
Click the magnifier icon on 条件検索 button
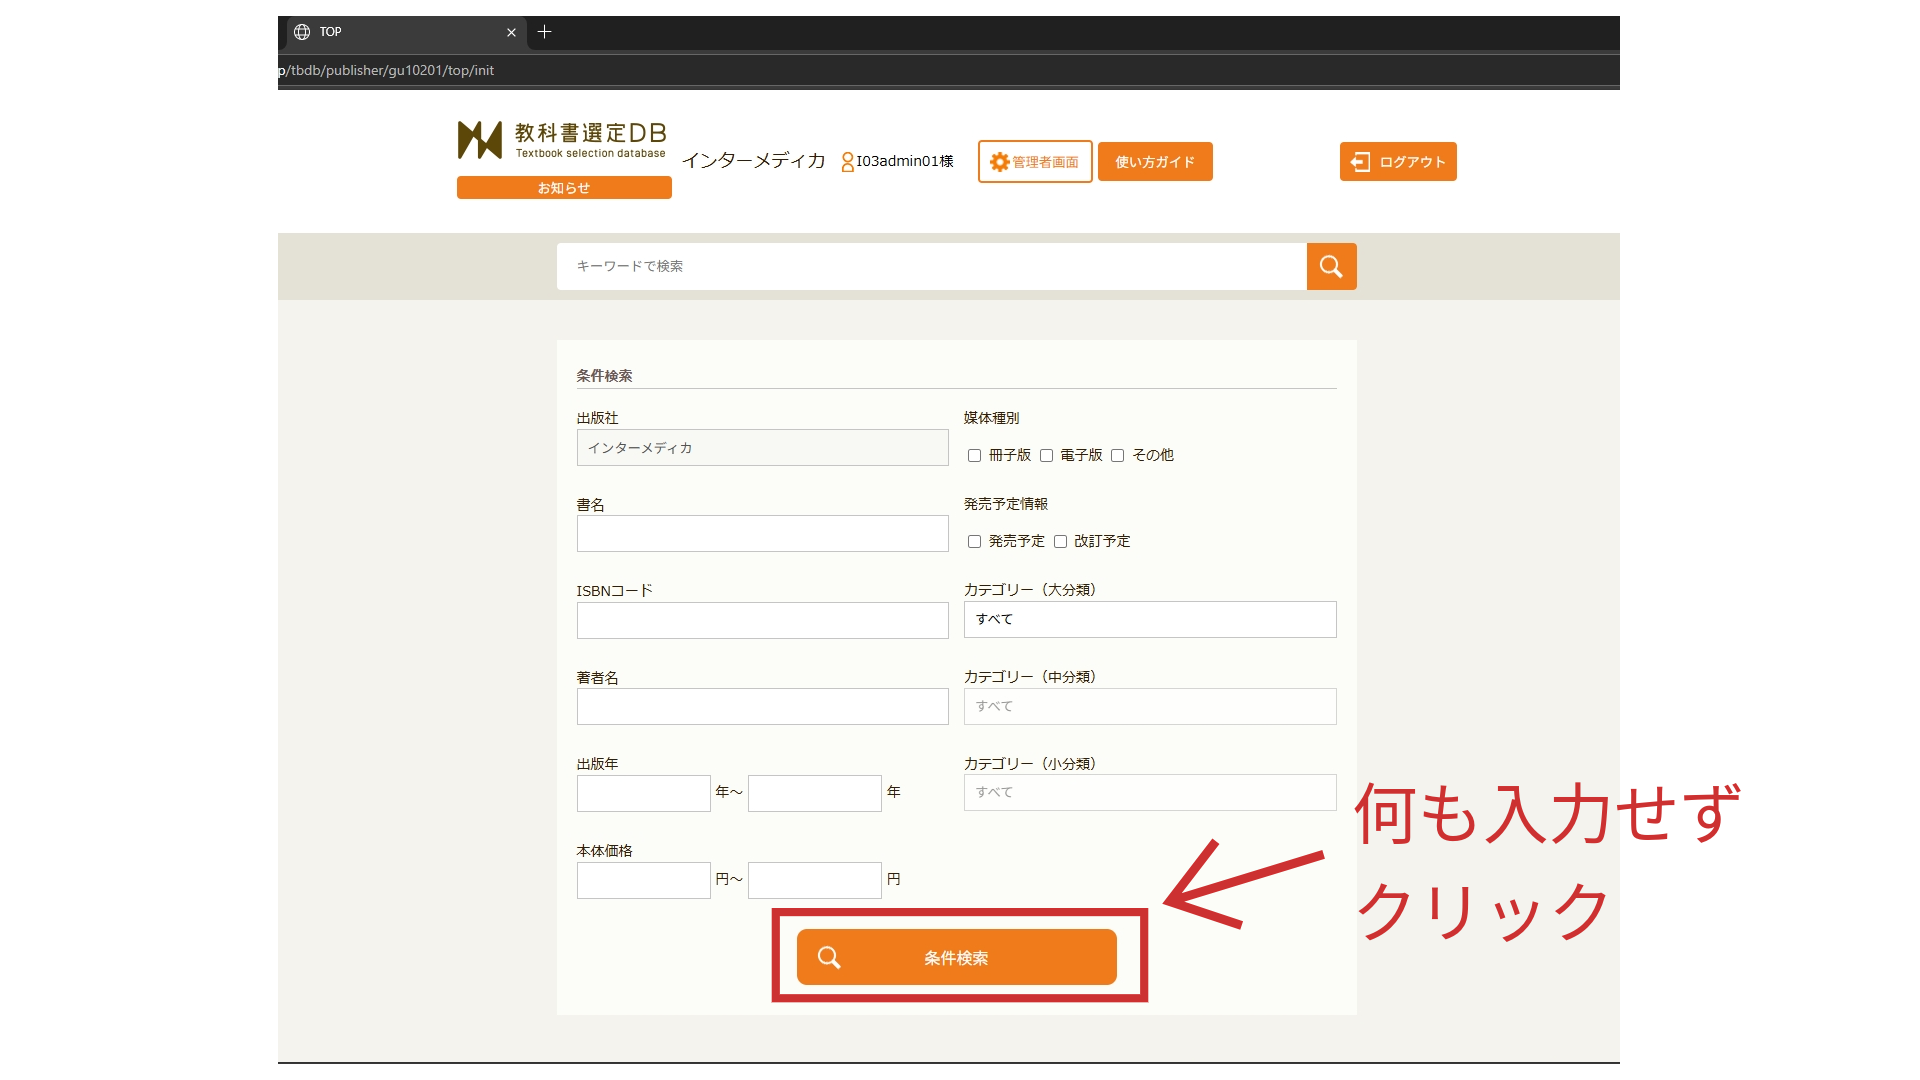coord(829,958)
